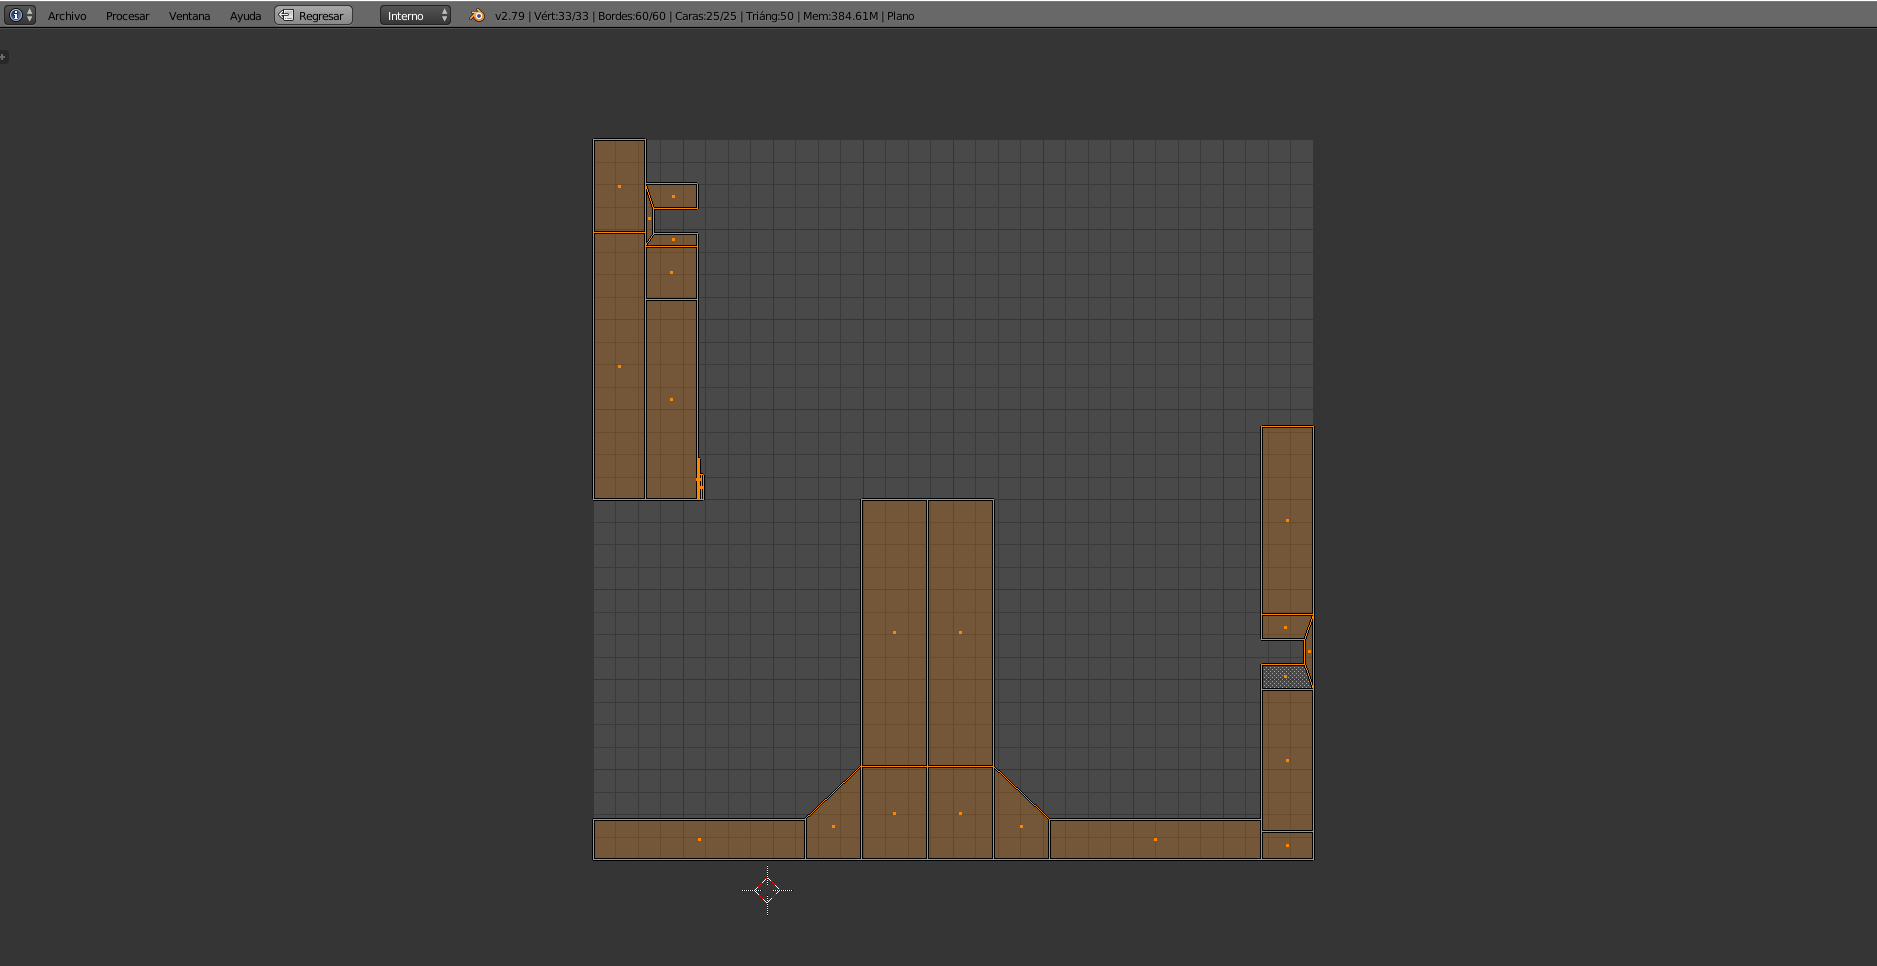Select the top-left corner UV face
Screen dimensions: 1877x966
(619, 186)
